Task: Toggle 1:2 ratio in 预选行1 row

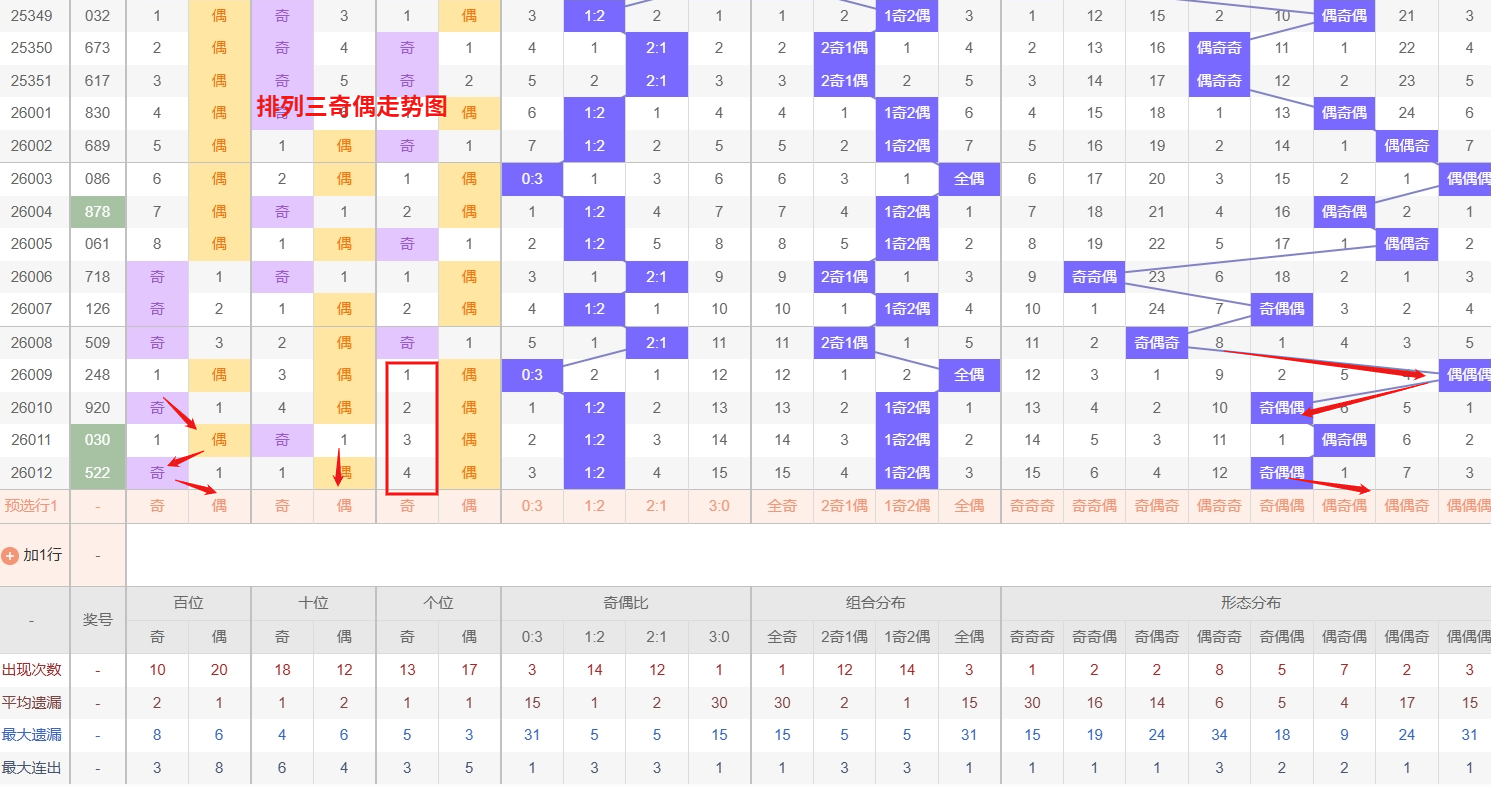Action: coord(594,506)
